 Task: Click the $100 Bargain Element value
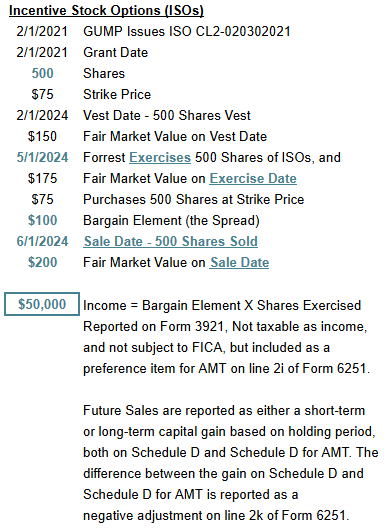42,220
